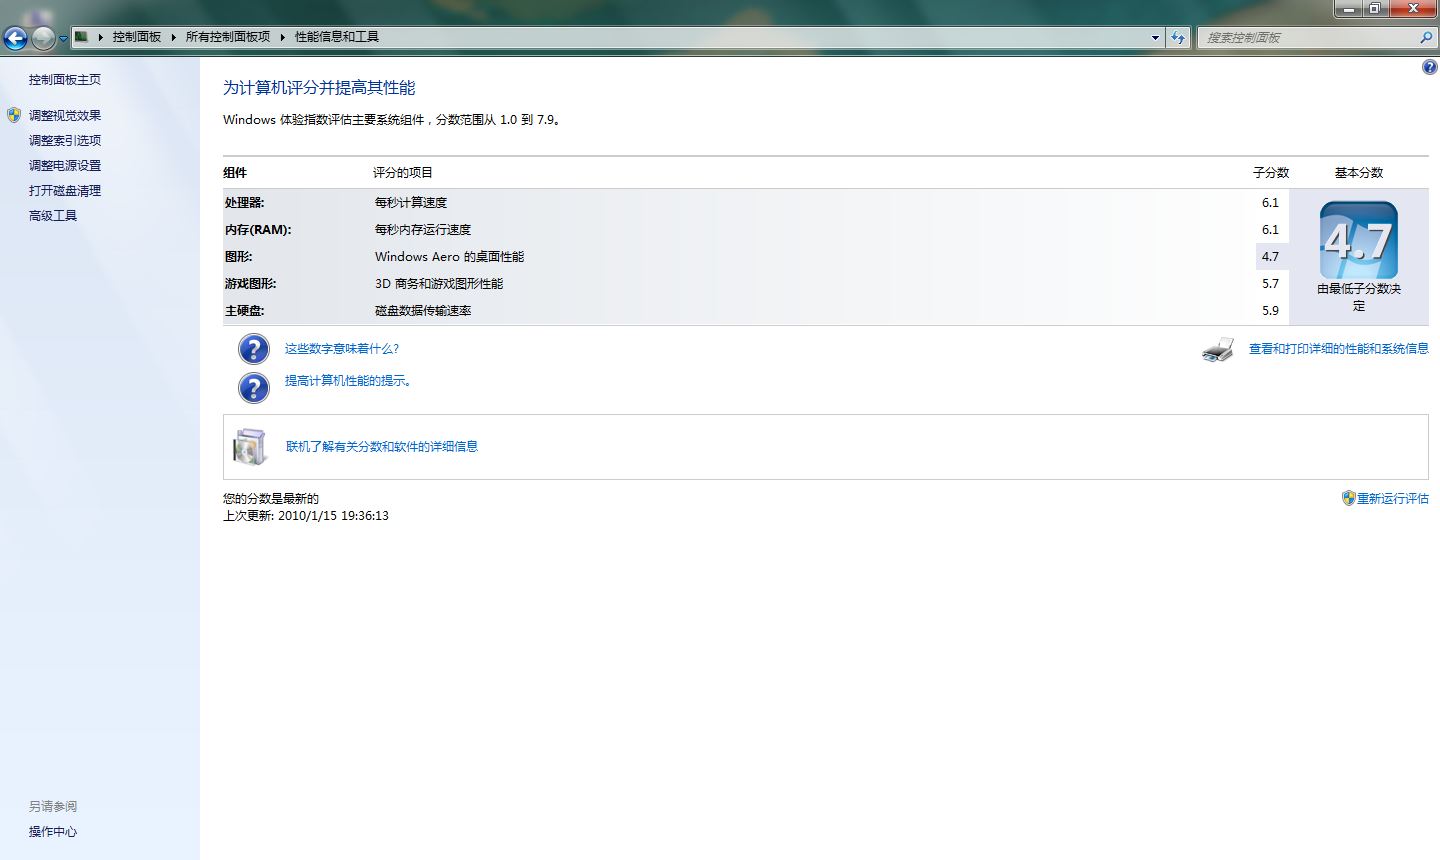Click 重新运行评估 link
Image resolution: width=1440 pixels, height=860 pixels.
pos(1393,499)
